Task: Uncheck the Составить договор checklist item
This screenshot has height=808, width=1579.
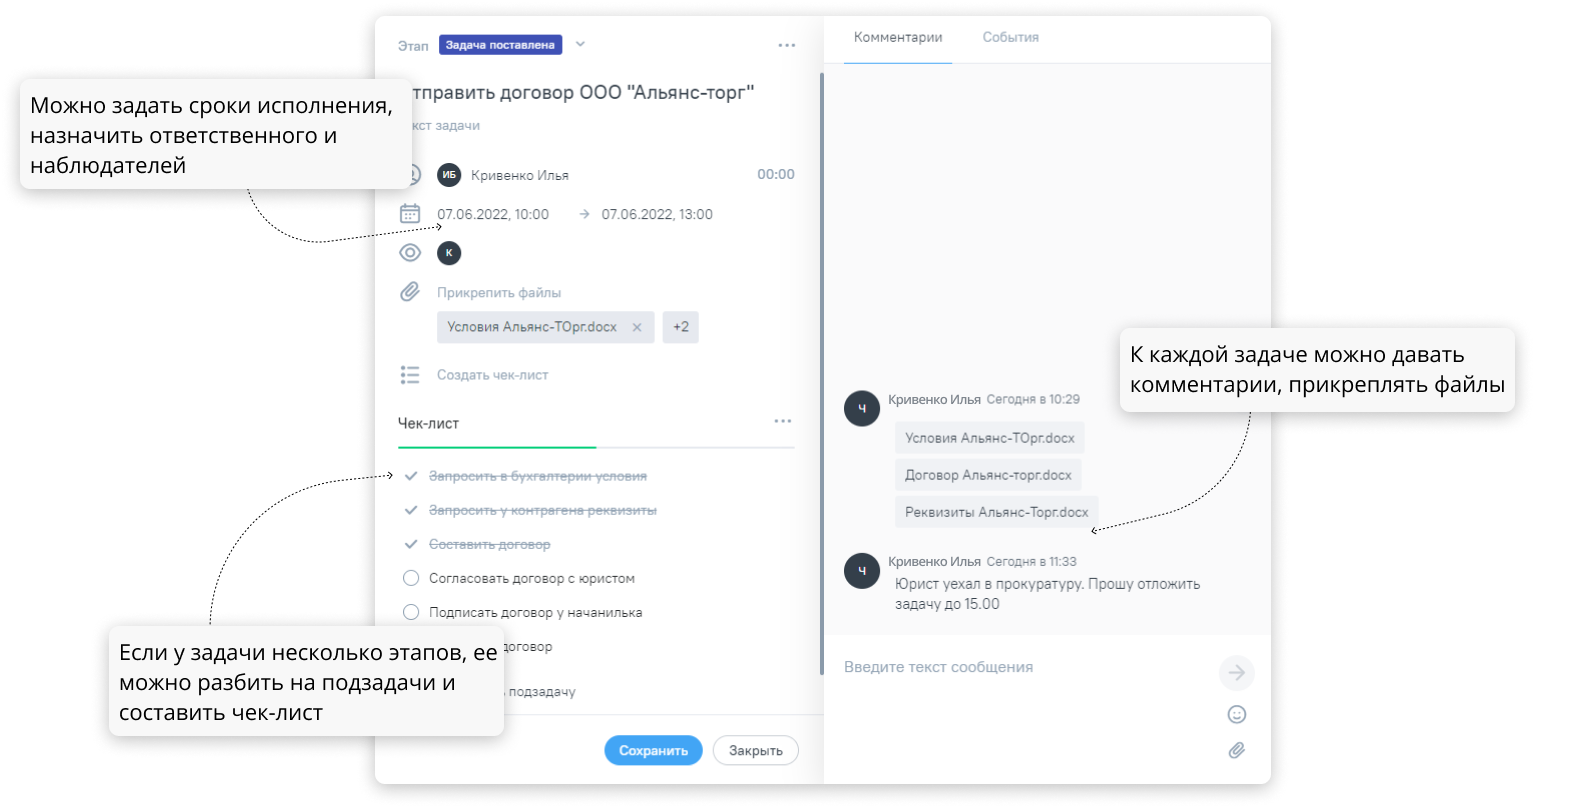Action: (x=410, y=544)
